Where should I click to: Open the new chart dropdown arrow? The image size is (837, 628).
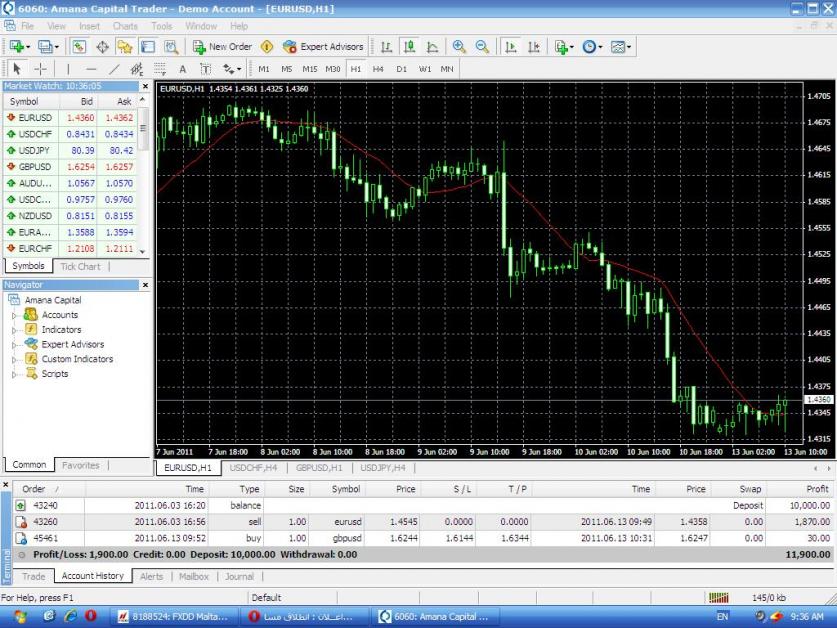28,47
